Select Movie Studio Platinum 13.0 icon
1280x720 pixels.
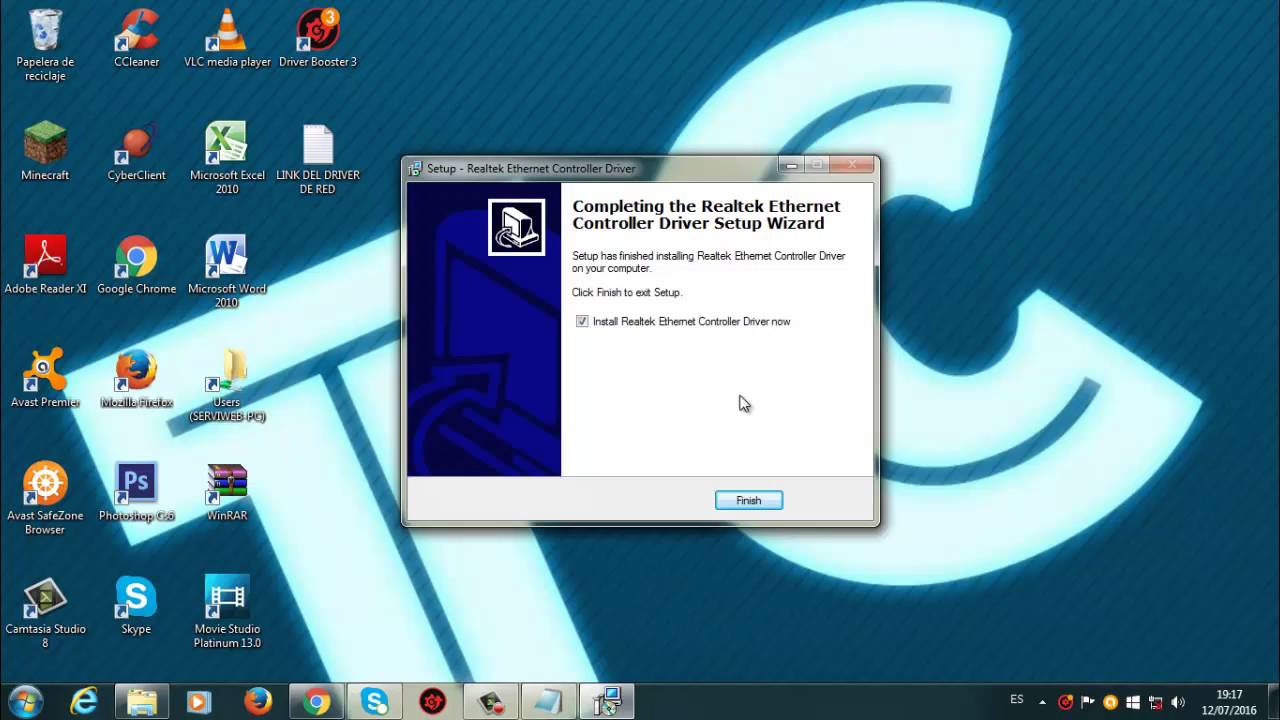[x=227, y=613]
